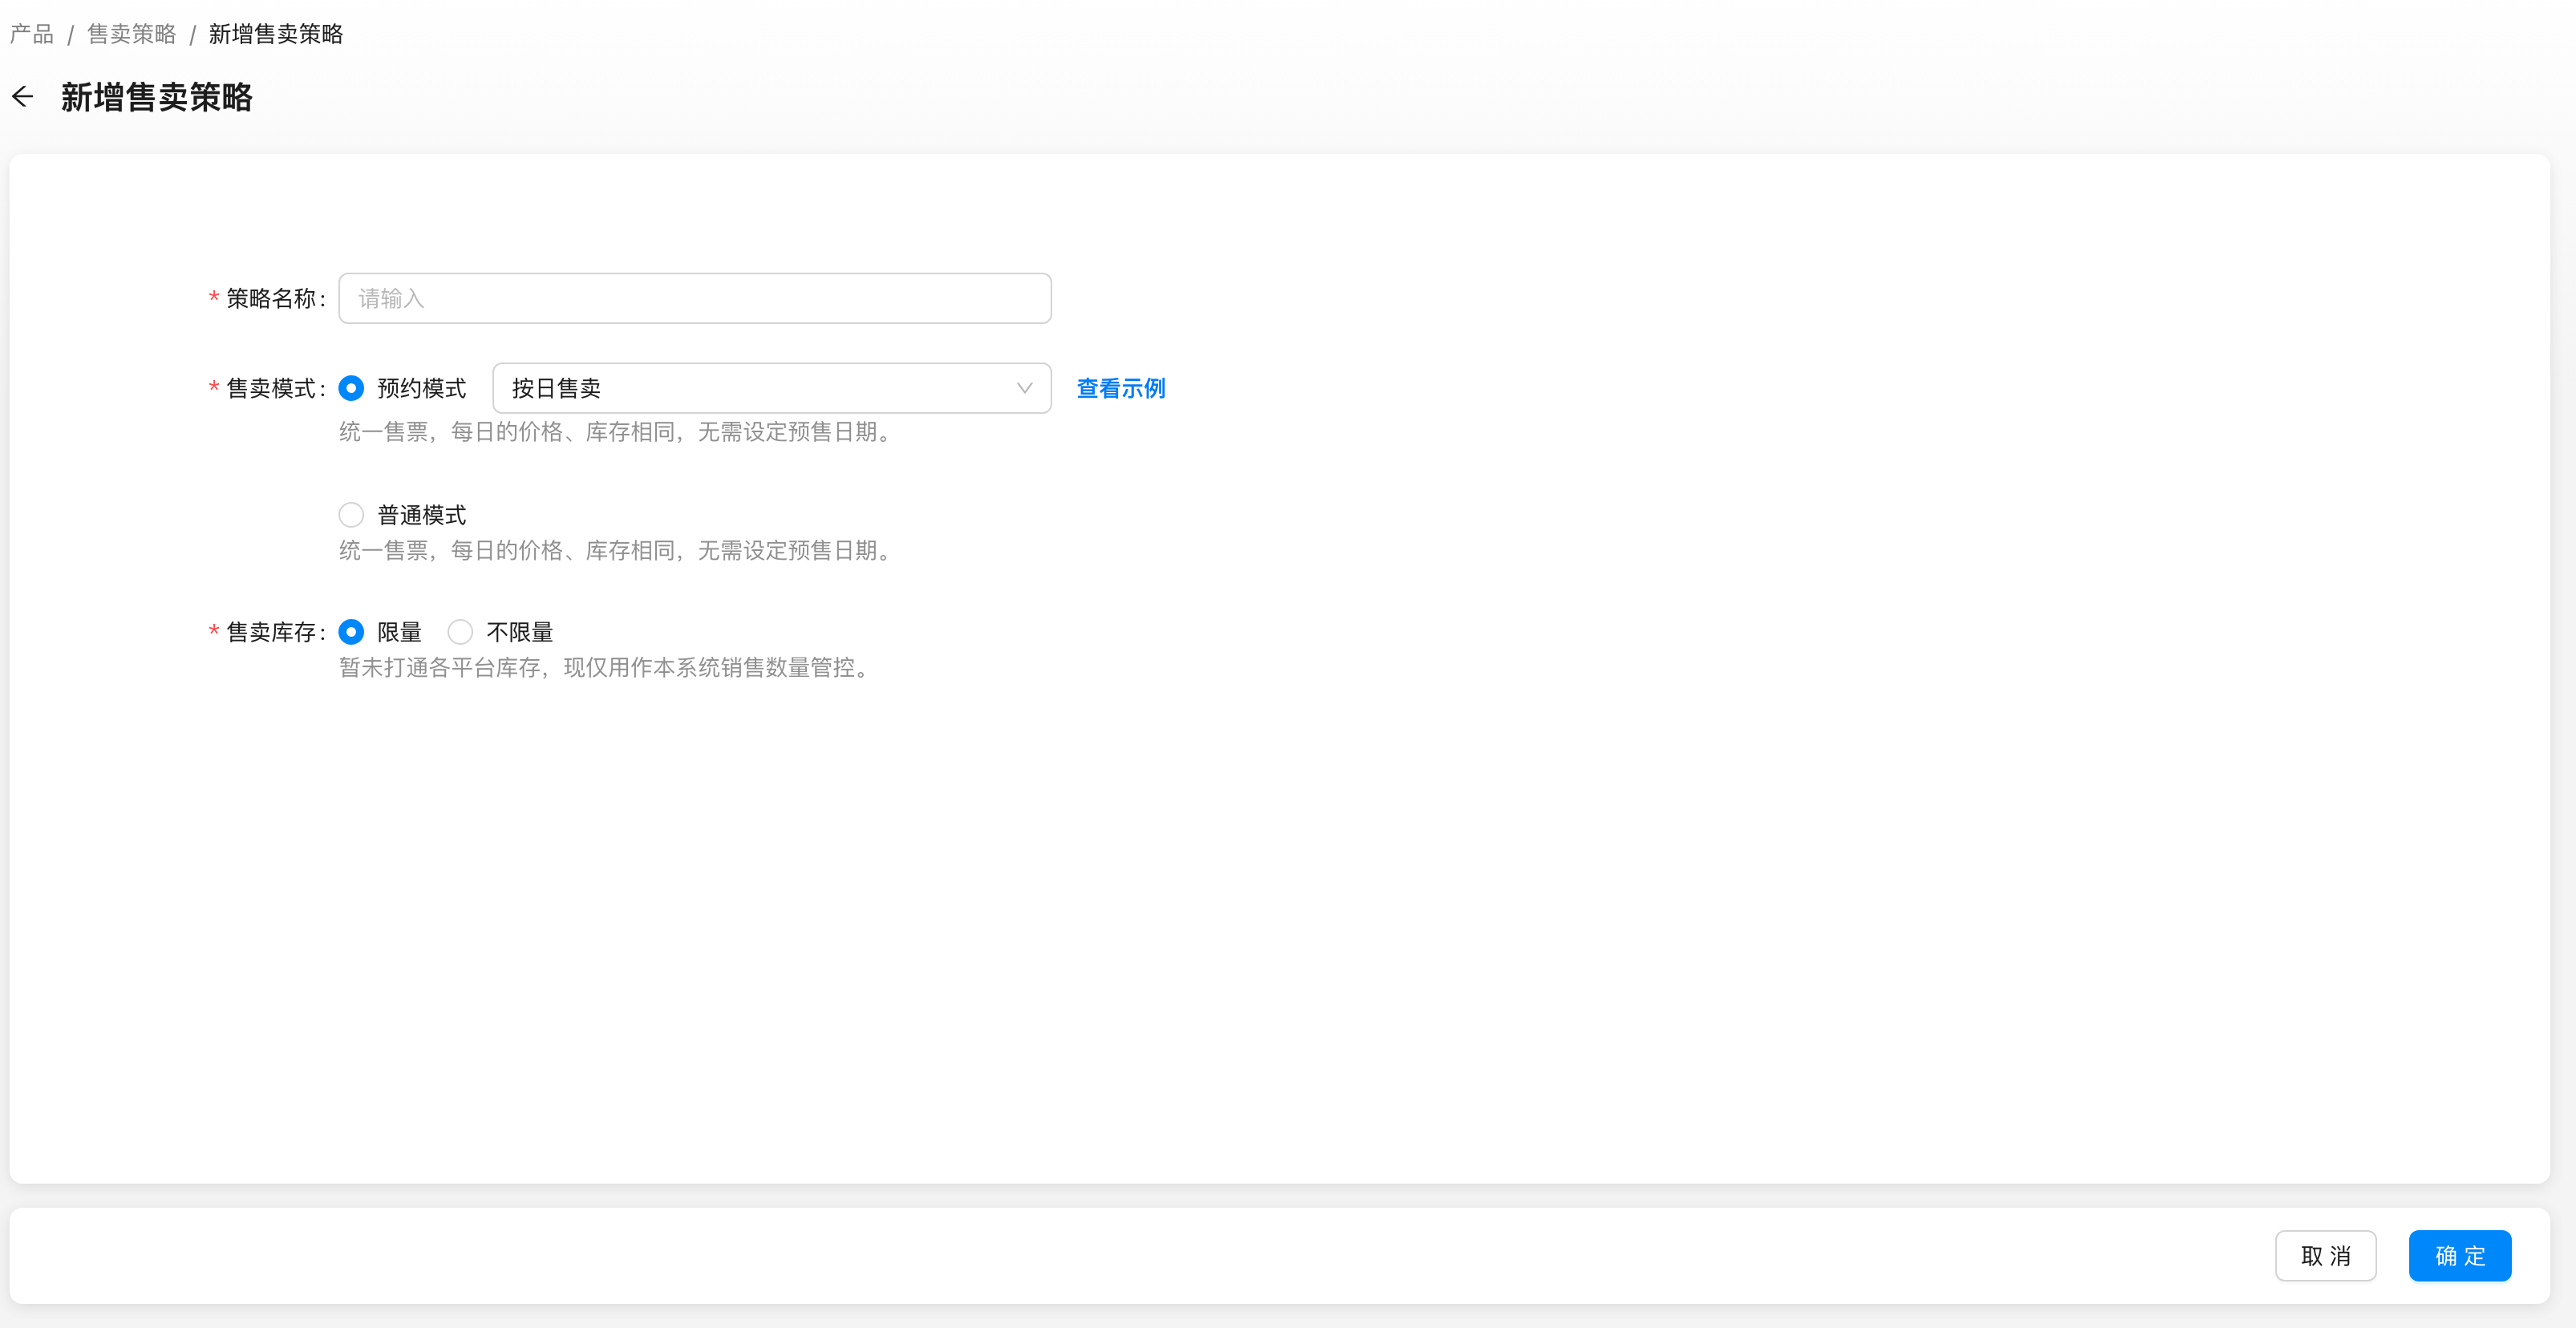
Task: Click the 取消 button
Action: (2325, 1256)
